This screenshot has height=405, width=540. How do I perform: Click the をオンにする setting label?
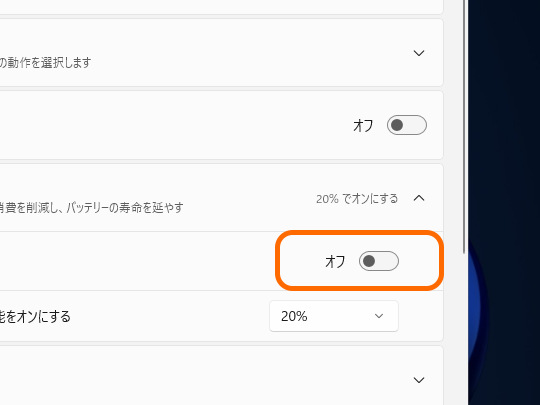[x=35, y=316]
